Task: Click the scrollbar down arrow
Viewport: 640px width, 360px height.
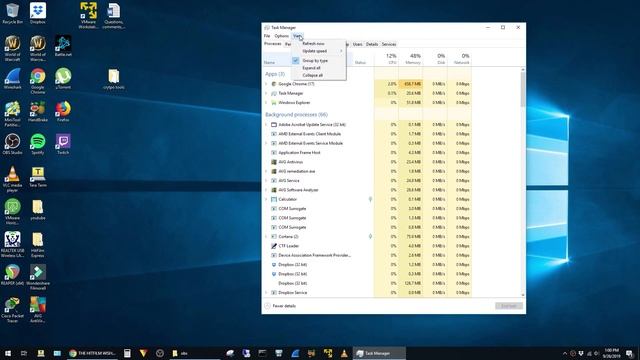Action: click(x=523, y=295)
